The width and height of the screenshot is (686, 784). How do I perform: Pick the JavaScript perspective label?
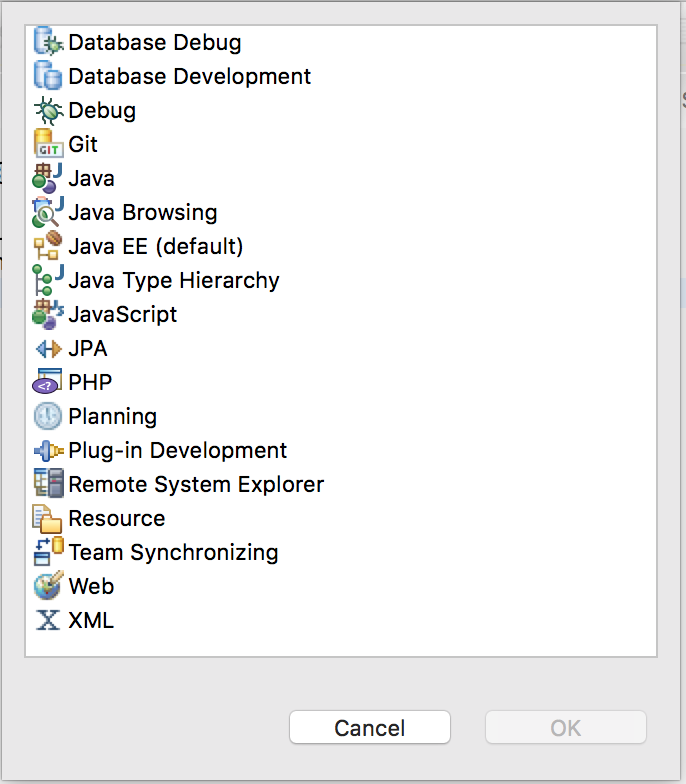pos(122,314)
